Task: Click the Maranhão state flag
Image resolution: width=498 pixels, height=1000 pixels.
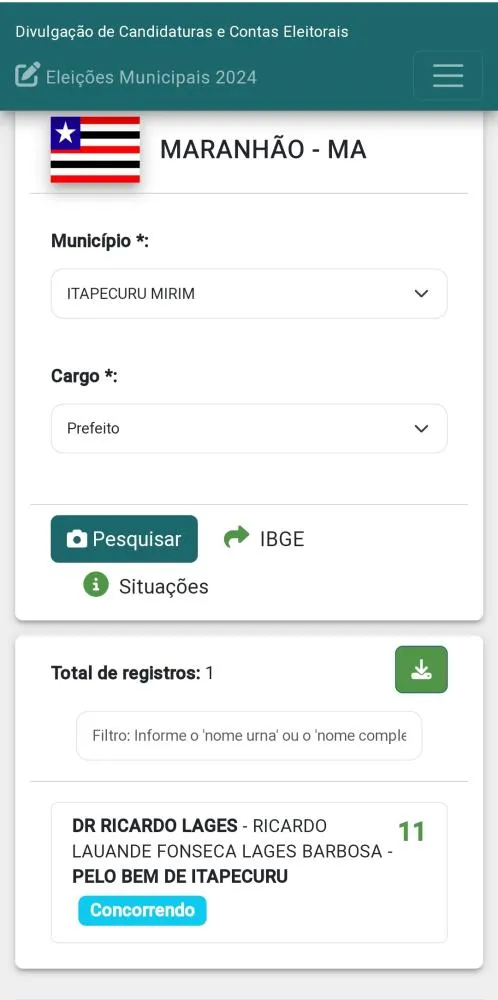Action: (x=95, y=150)
